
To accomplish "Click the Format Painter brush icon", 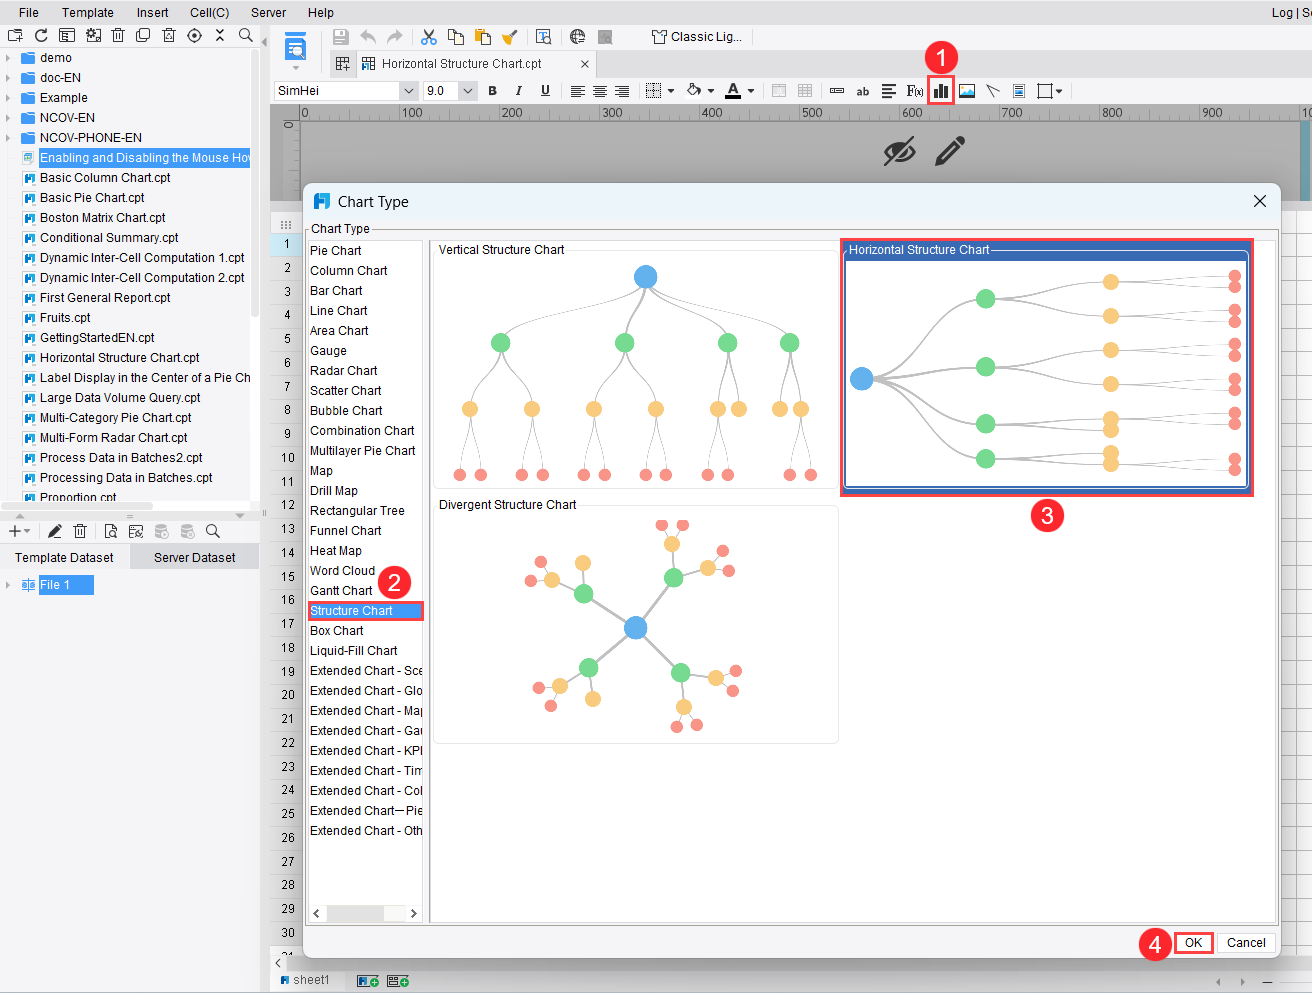I will 509,37.
